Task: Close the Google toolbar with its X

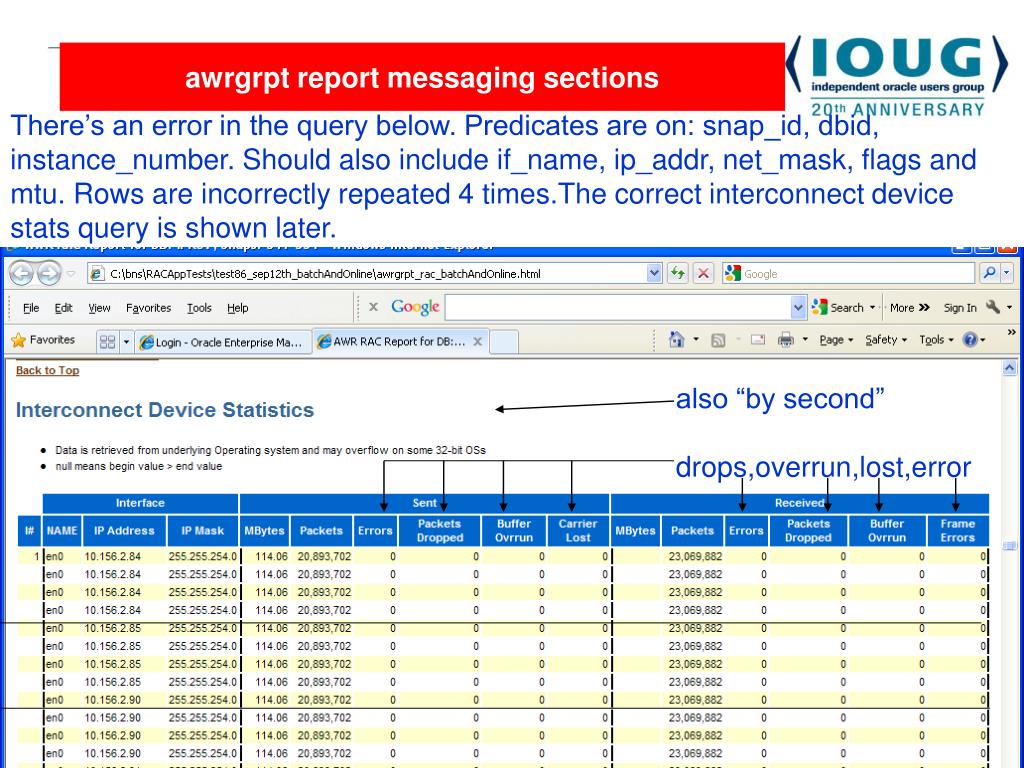Action: coord(373,307)
